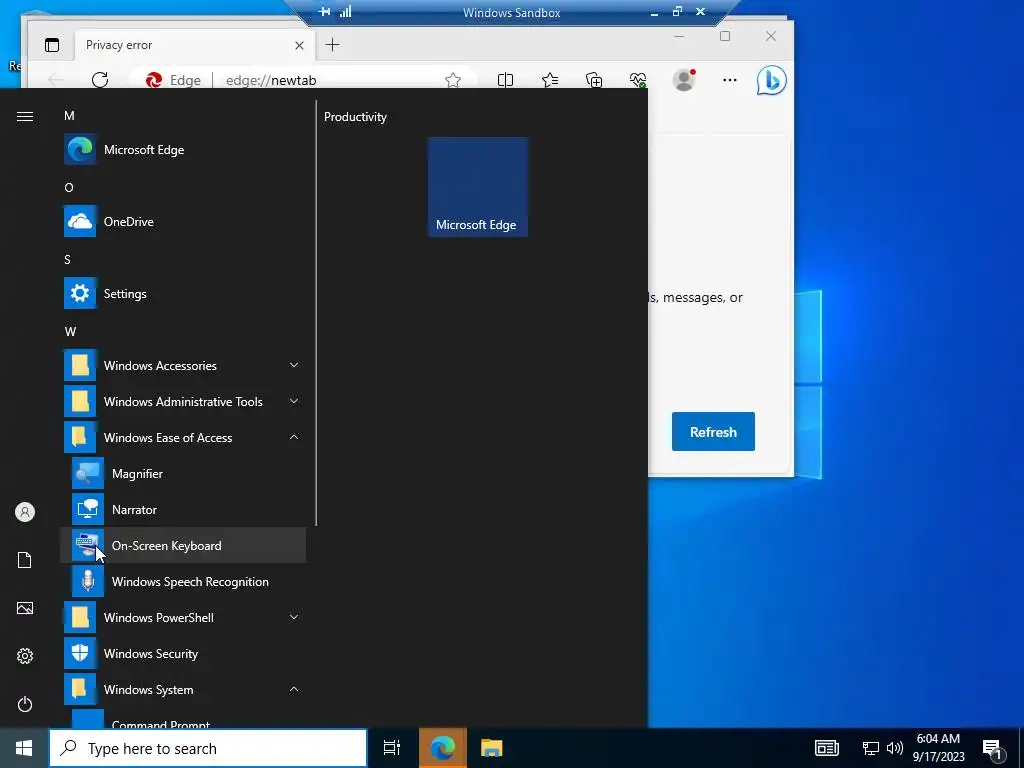The height and width of the screenshot is (768, 1024).
Task: Click the taskbar search box
Action: [208, 748]
